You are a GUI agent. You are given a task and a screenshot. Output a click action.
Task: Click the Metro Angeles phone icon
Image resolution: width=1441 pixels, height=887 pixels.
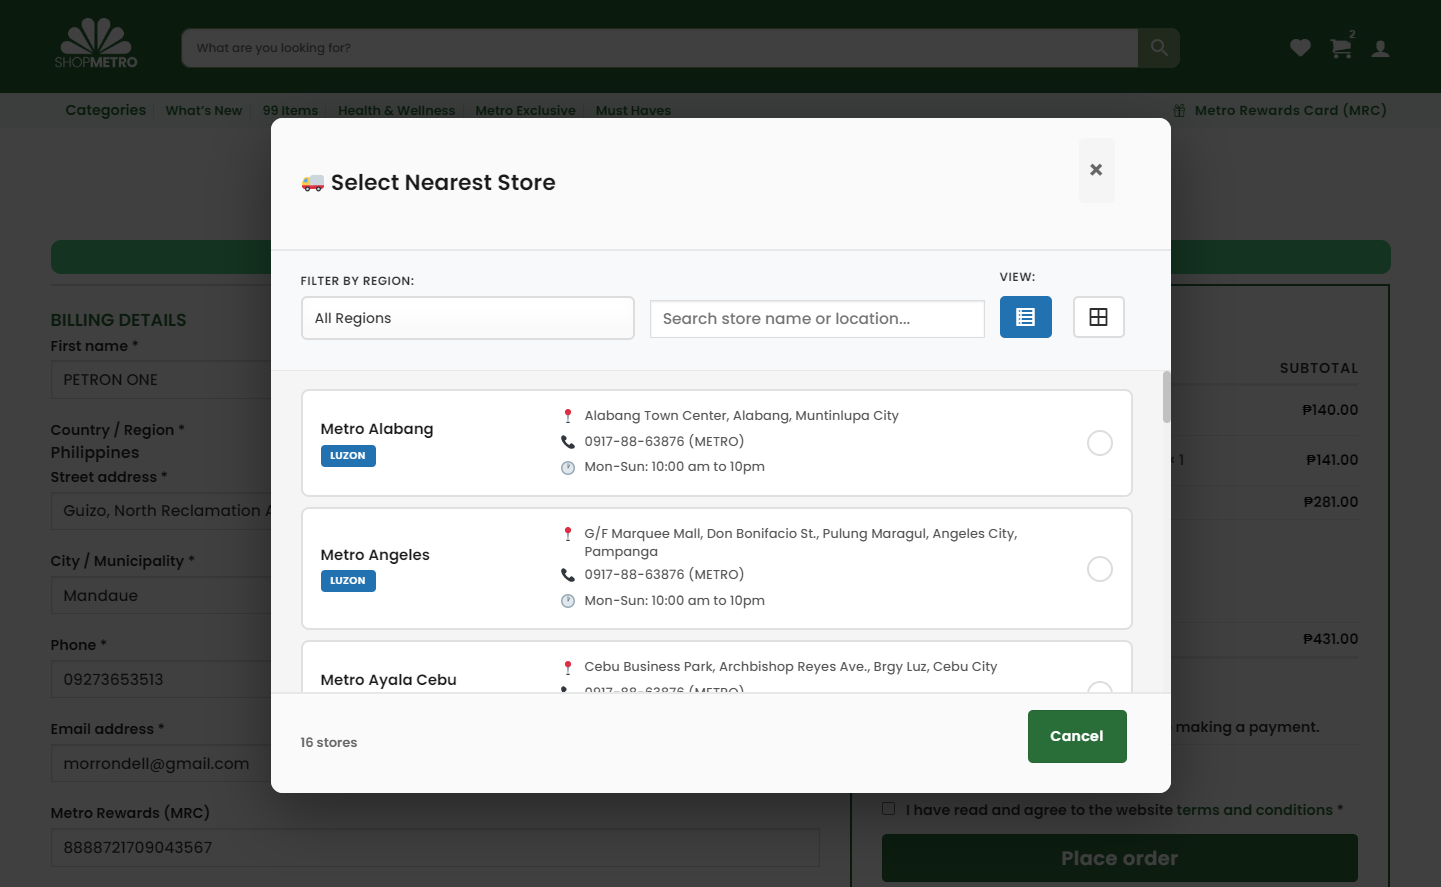568,575
